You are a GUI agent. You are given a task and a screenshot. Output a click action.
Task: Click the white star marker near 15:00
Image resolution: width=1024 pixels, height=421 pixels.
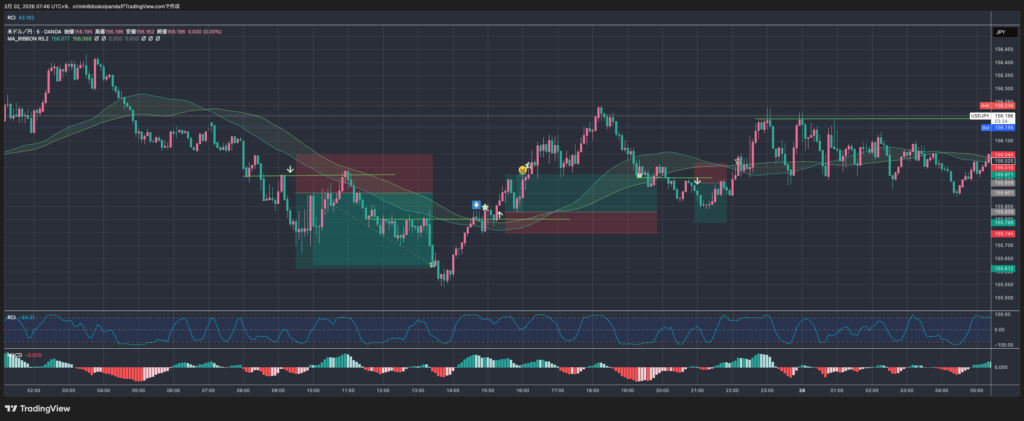pyautogui.click(x=486, y=207)
